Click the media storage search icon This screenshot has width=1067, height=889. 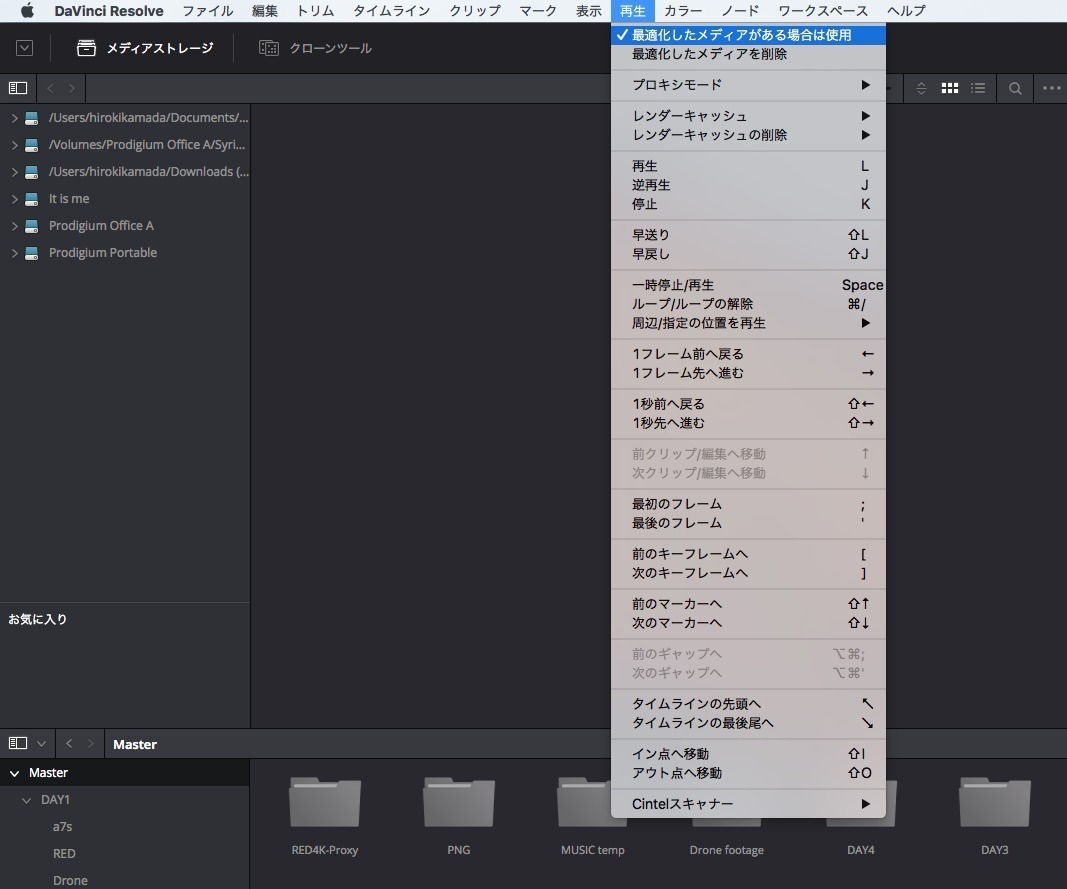[1015, 88]
